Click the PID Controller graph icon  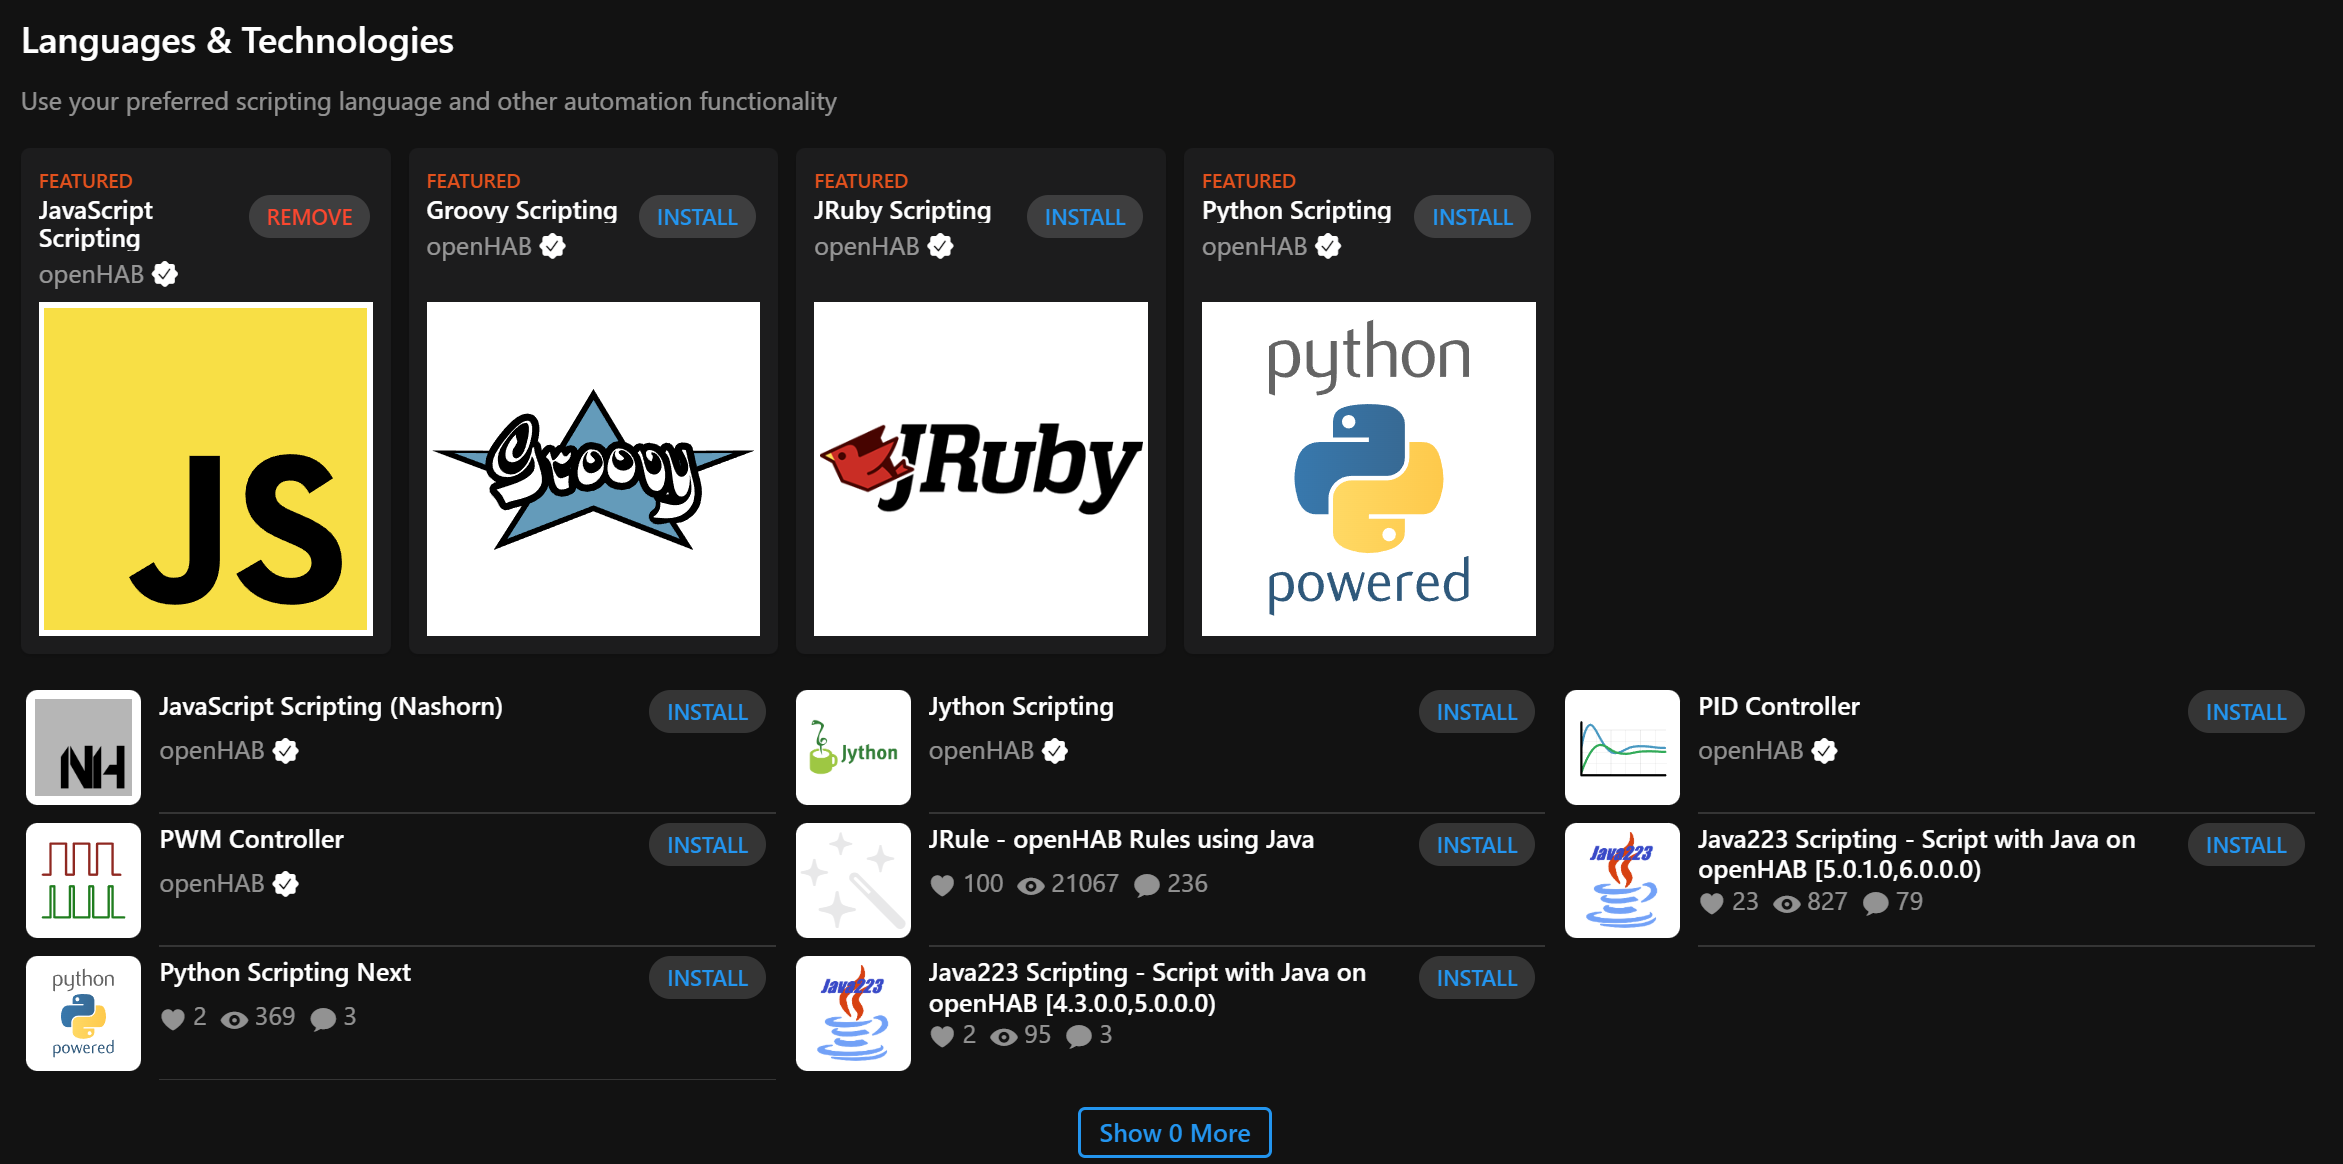pos(1621,746)
